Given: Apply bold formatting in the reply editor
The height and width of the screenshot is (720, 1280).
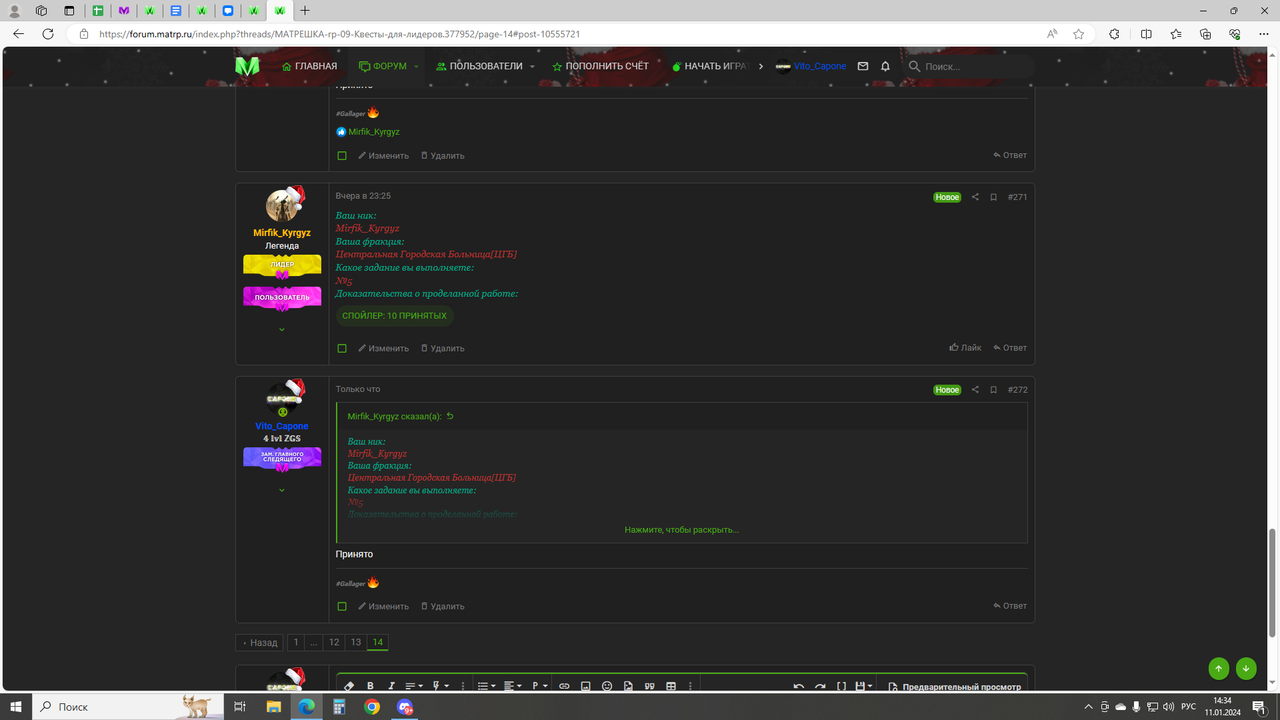Looking at the screenshot, I should pos(369,685).
